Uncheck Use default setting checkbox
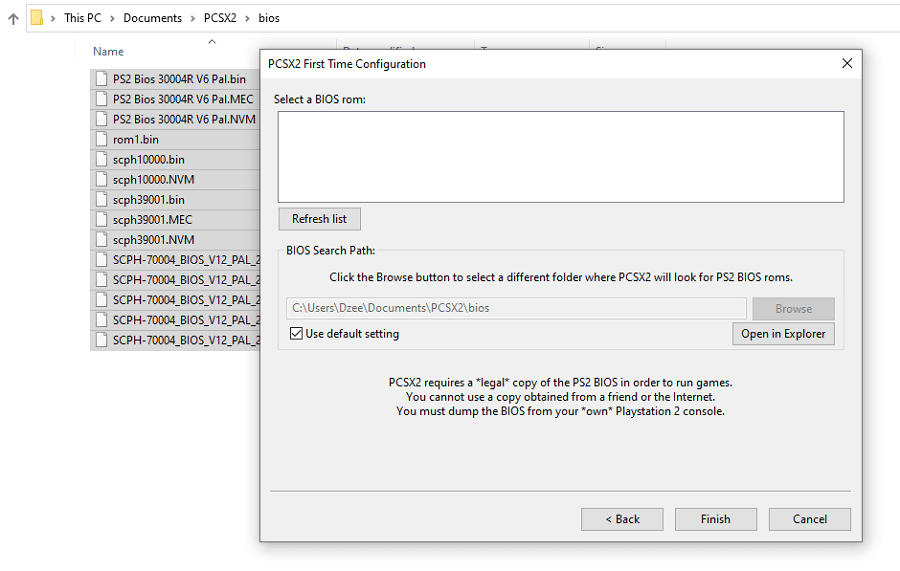Screen dimensions: 900x571 tap(296, 333)
